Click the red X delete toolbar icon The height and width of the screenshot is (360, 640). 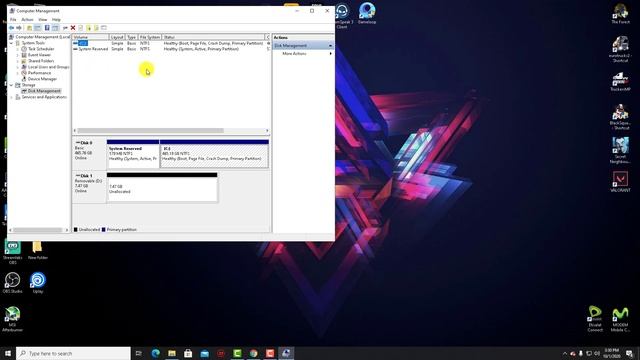[73, 28]
